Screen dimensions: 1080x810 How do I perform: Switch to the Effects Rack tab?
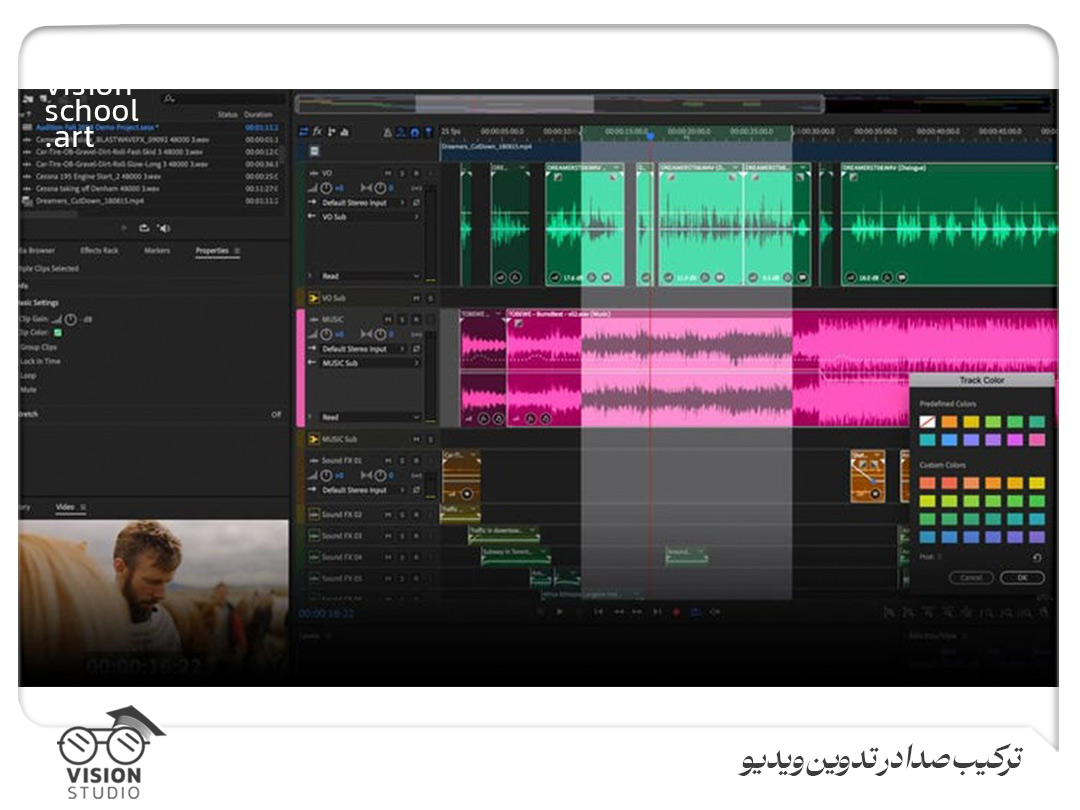99,251
